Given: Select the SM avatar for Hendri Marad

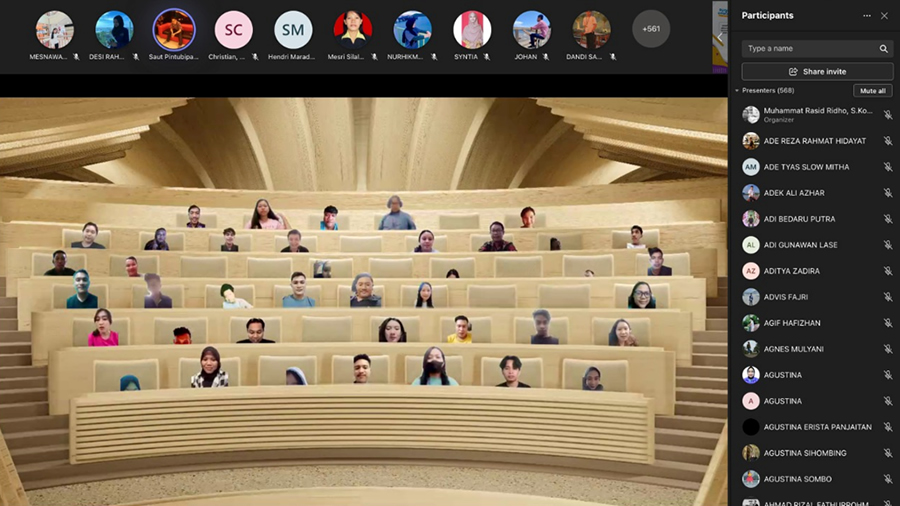Looking at the screenshot, I should (293, 30).
